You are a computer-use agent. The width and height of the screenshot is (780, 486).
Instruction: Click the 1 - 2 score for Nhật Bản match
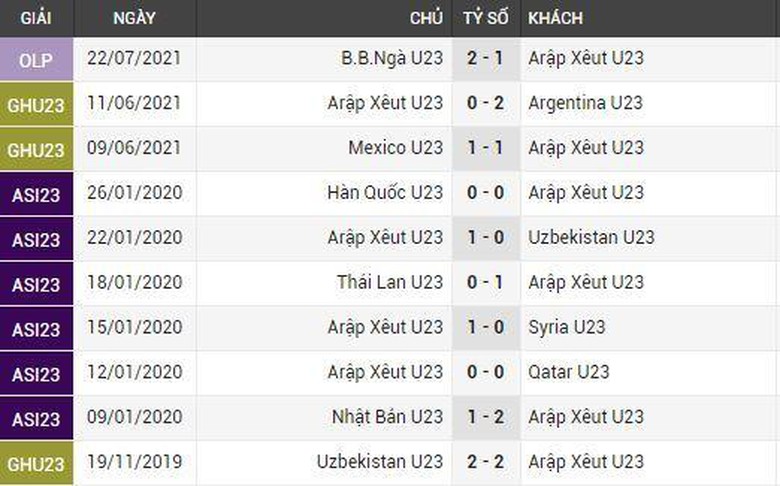[486, 418]
